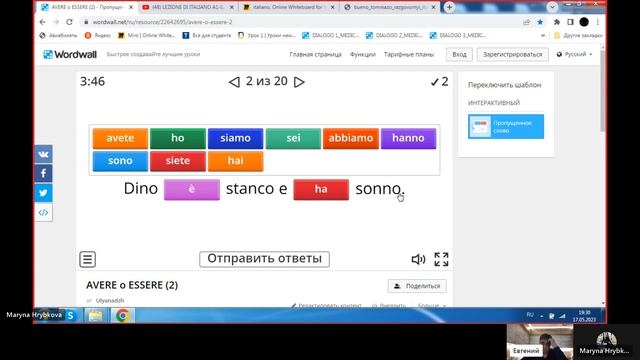The height and width of the screenshot is (360, 640).
Task: Select the siamo word tile
Action: 236,138
